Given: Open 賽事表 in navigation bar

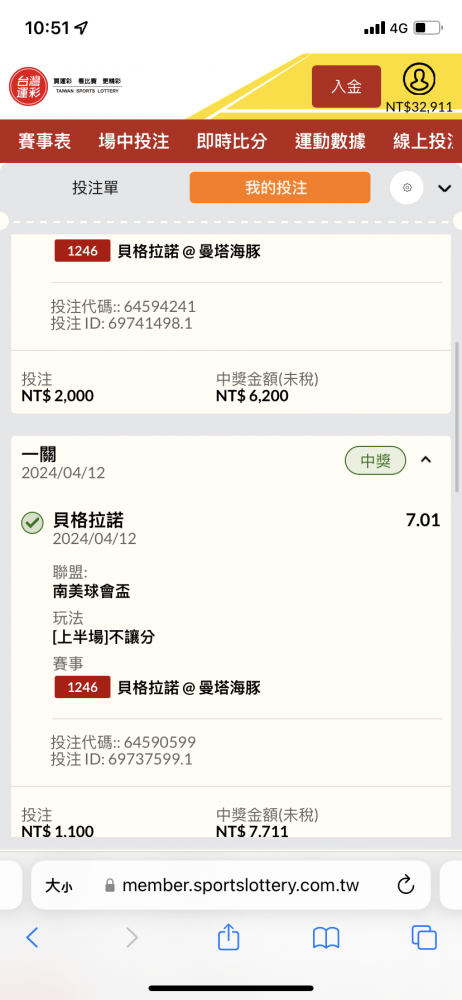Looking at the screenshot, I should click(45, 141).
